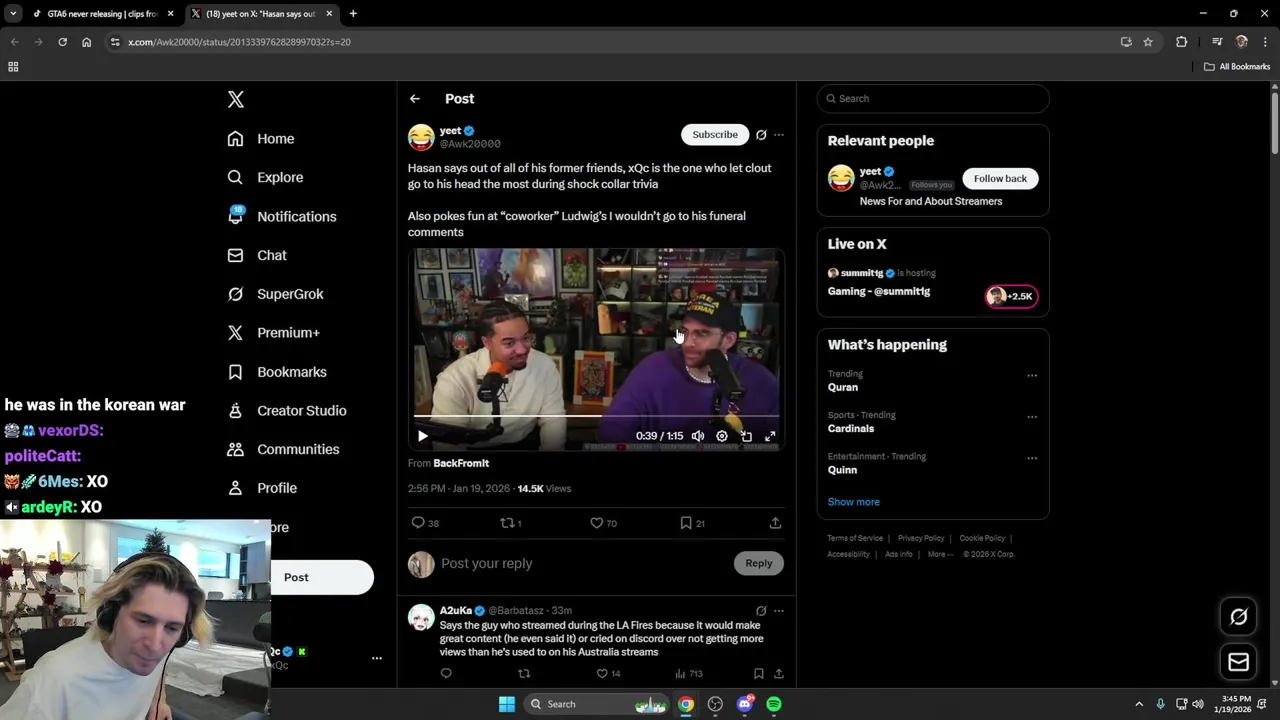Viewport: 1280px width, 720px height.
Task: Click the X logo in sidebar
Action: pyautogui.click(x=236, y=99)
